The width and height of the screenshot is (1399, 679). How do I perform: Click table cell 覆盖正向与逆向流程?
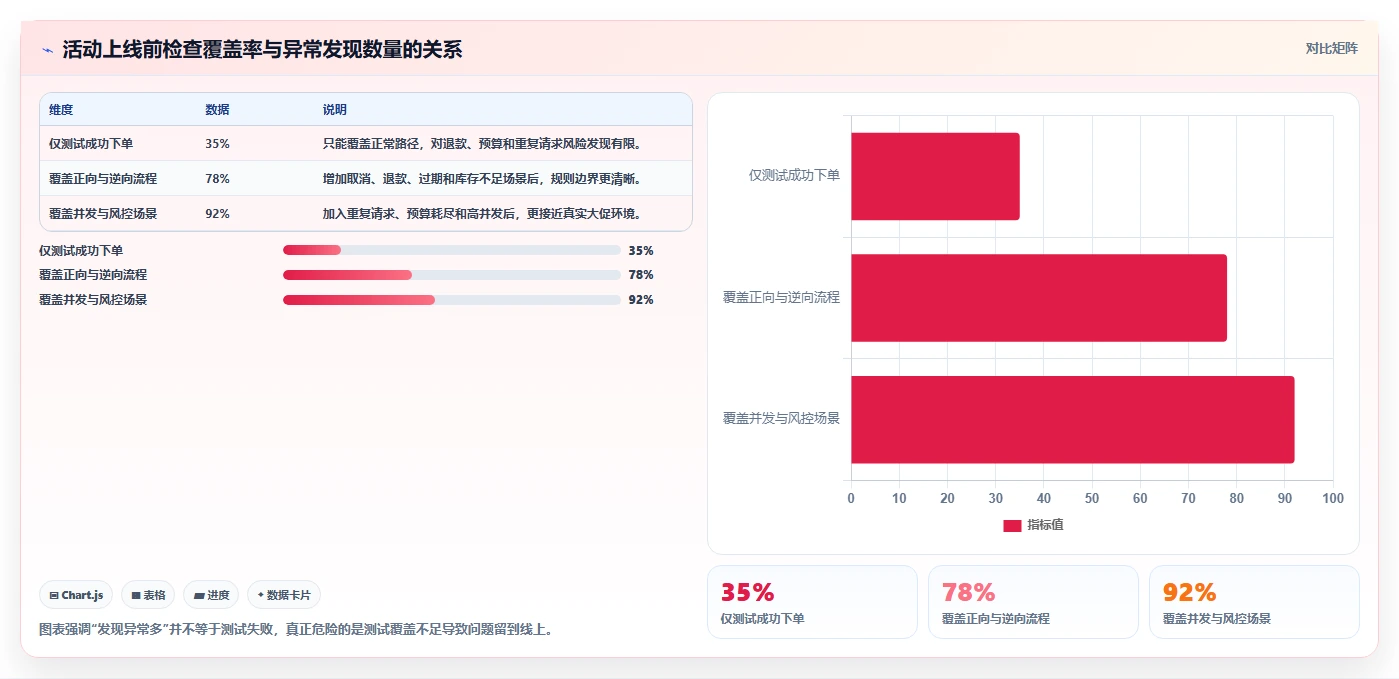pyautogui.click(x=103, y=178)
